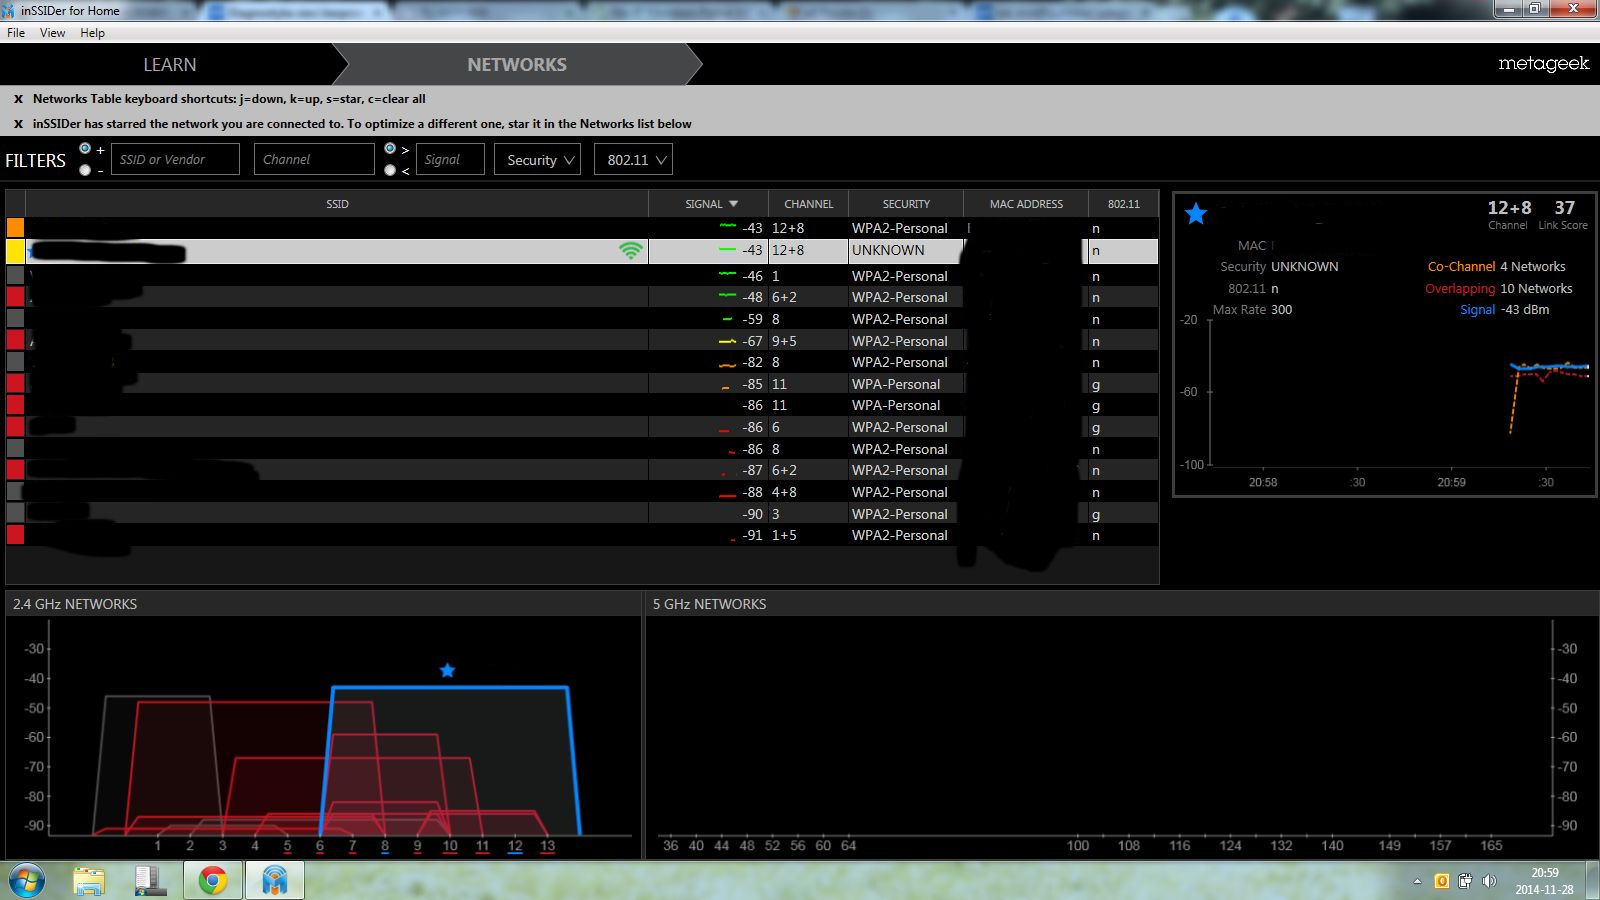Sort by the CHANNEL column header
Screen dimensions: 1600x900
(808, 204)
